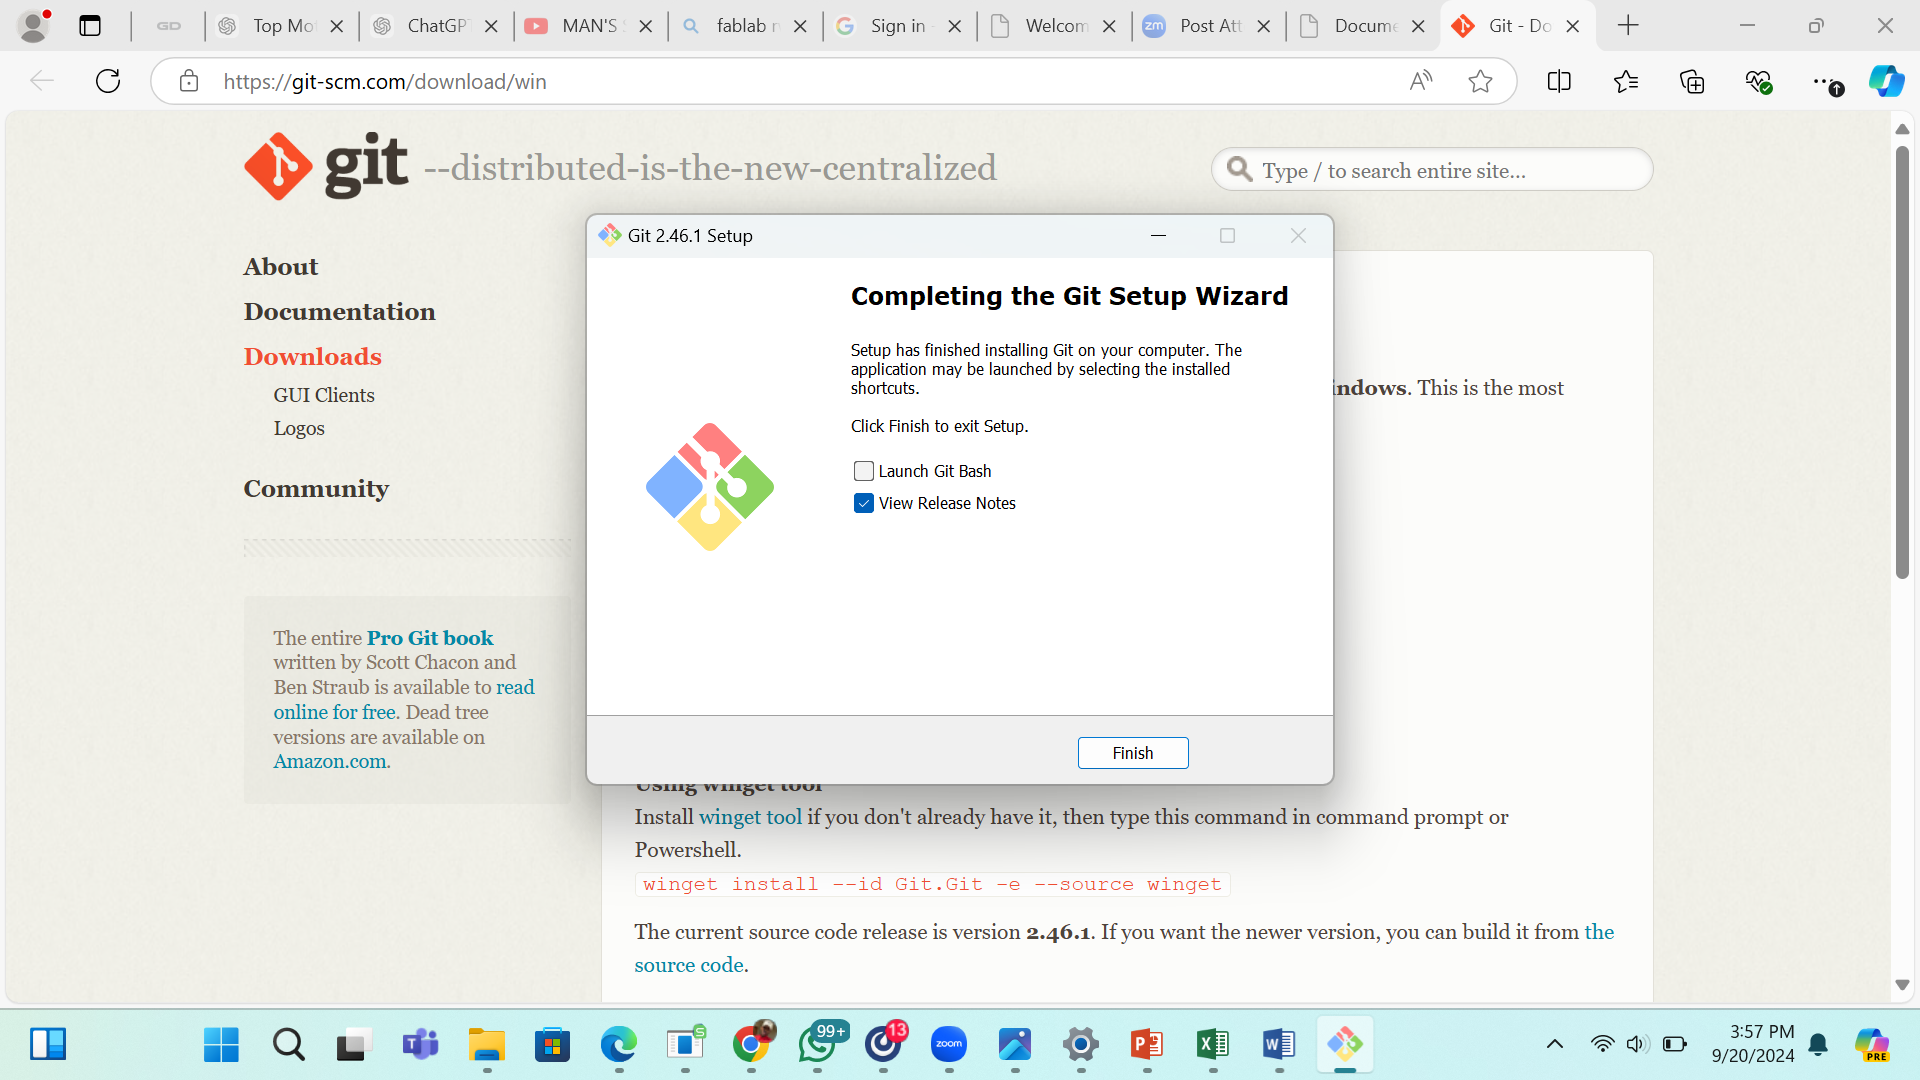Open Microsoft Store from the taskbar
The image size is (1920, 1080).
pyautogui.click(x=553, y=1045)
